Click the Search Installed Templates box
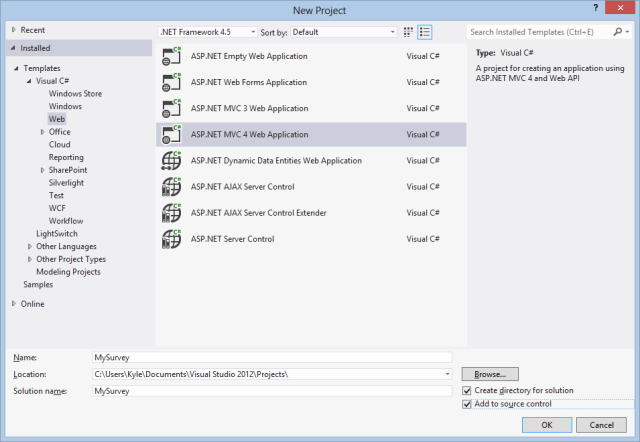640x442 pixels. tap(539, 32)
